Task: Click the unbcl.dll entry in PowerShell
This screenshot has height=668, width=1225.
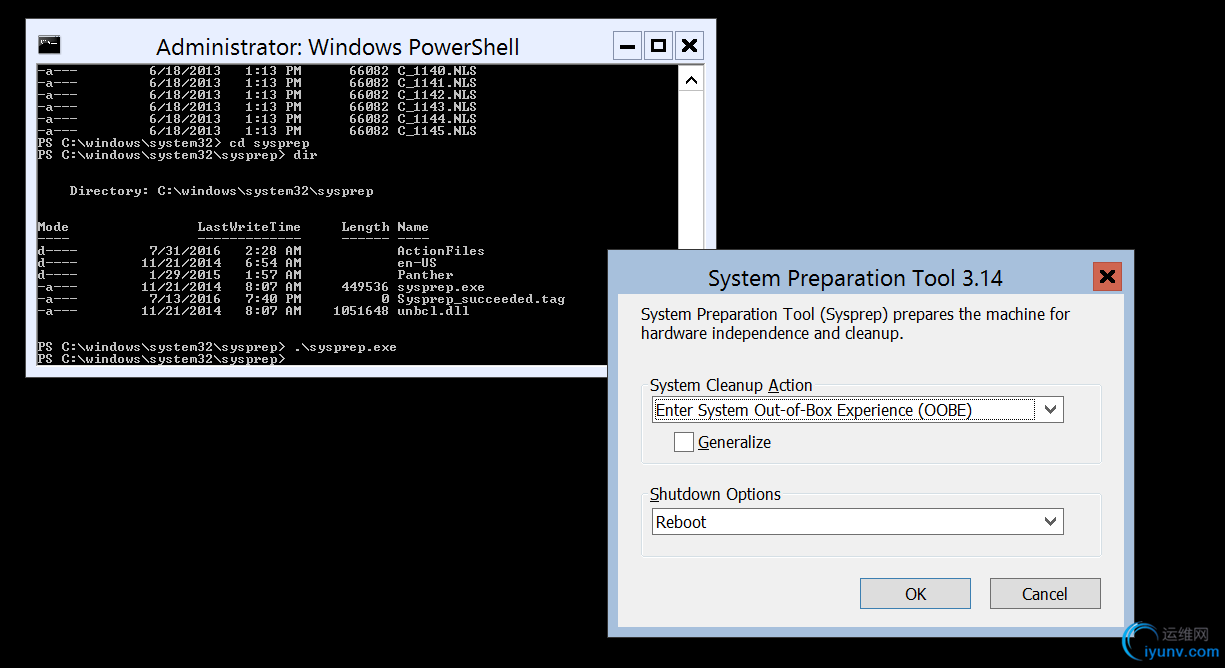Action: click(433, 311)
